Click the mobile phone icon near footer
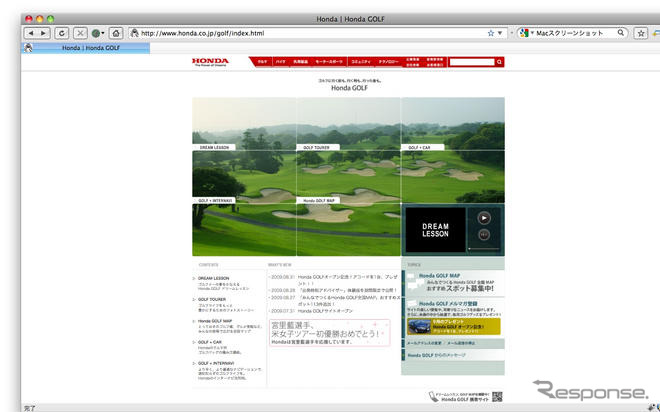Image resolution: width=660 pixels, height=412 pixels. (x=433, y=396)
